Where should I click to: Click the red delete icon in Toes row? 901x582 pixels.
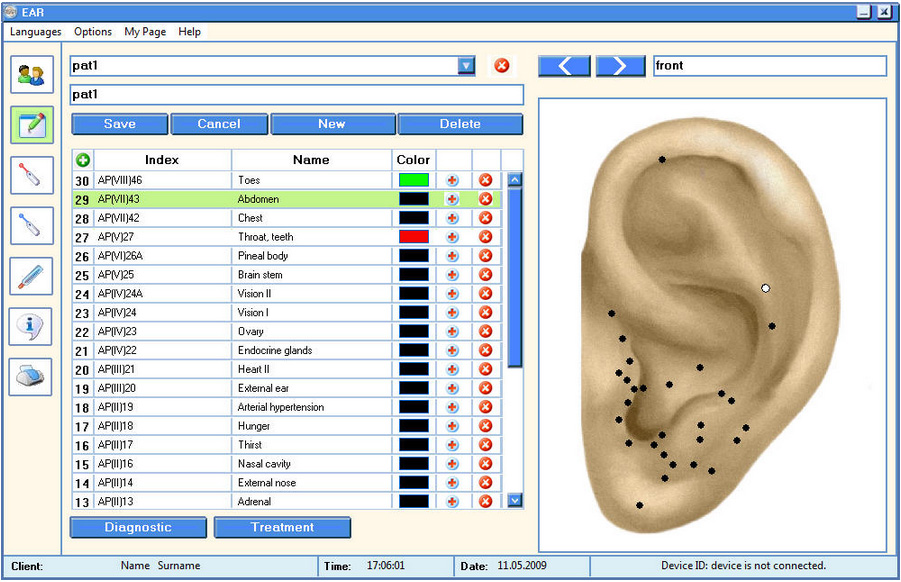(x=486, y=180)
